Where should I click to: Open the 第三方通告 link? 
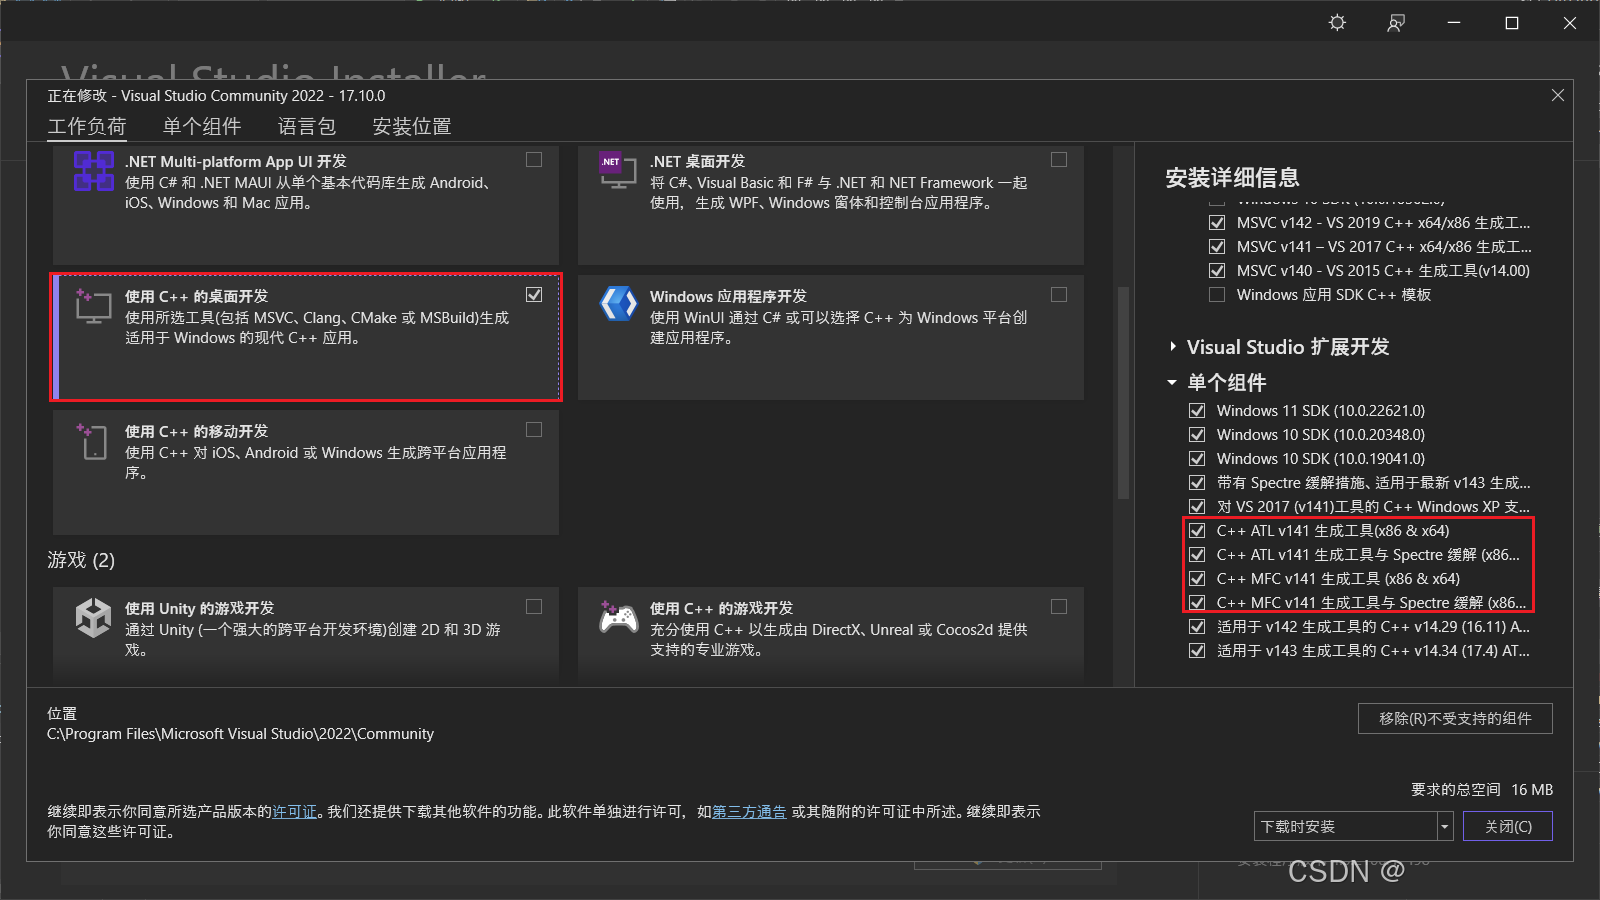[750, 812]
